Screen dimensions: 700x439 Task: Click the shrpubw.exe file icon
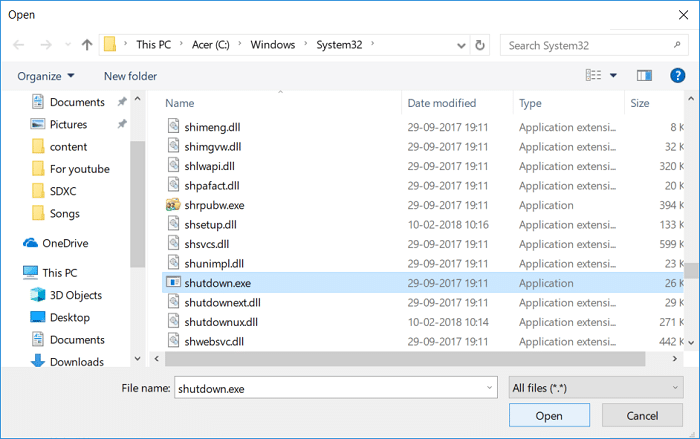pyautogui.click(x=173, y=205)
